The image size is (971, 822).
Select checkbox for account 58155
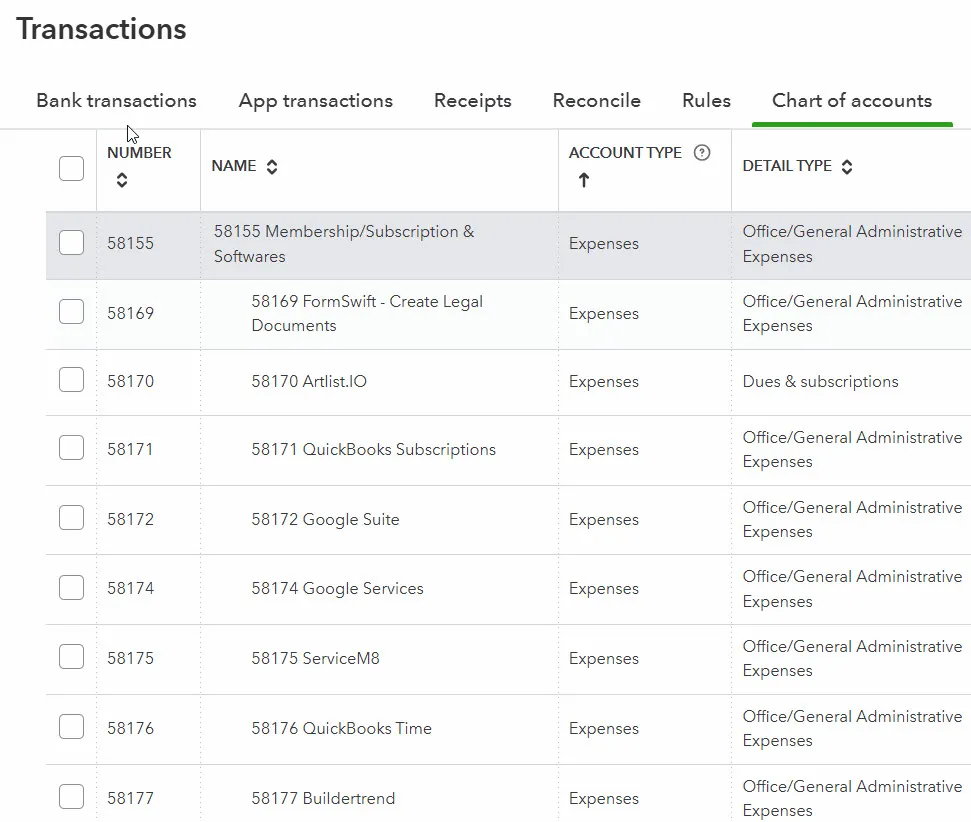tap(71, 243)
